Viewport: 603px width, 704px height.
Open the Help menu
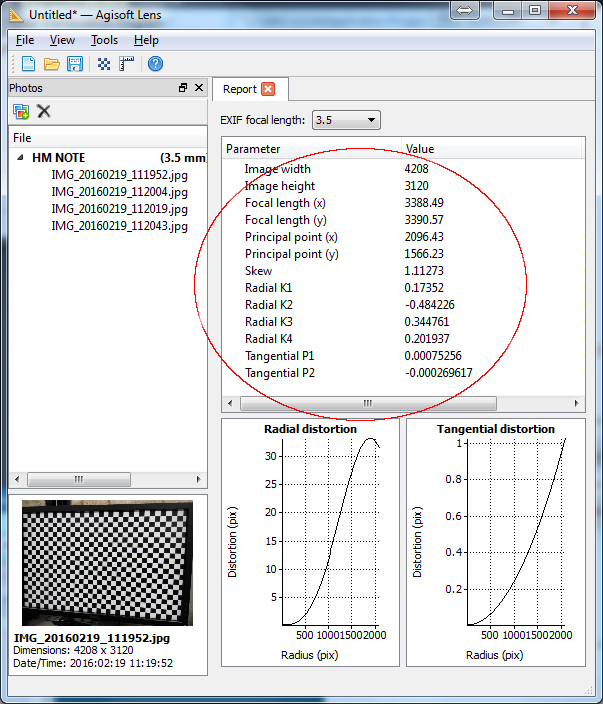[146, 40]
